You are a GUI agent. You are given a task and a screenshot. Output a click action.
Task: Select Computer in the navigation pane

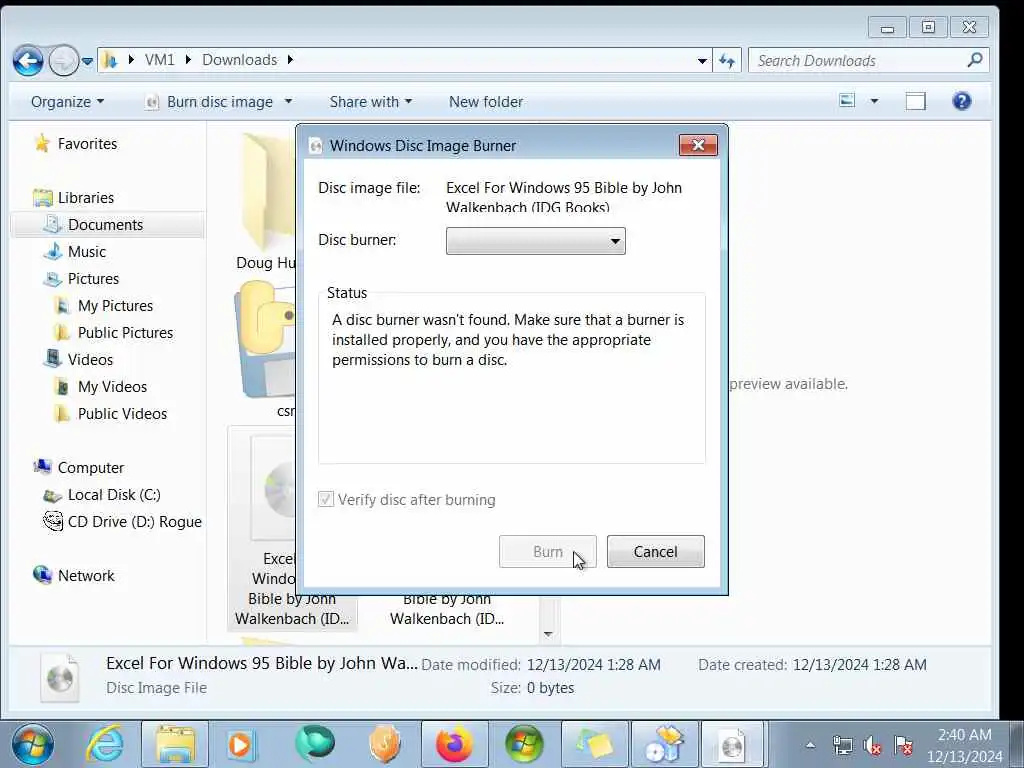coord(78,468)
